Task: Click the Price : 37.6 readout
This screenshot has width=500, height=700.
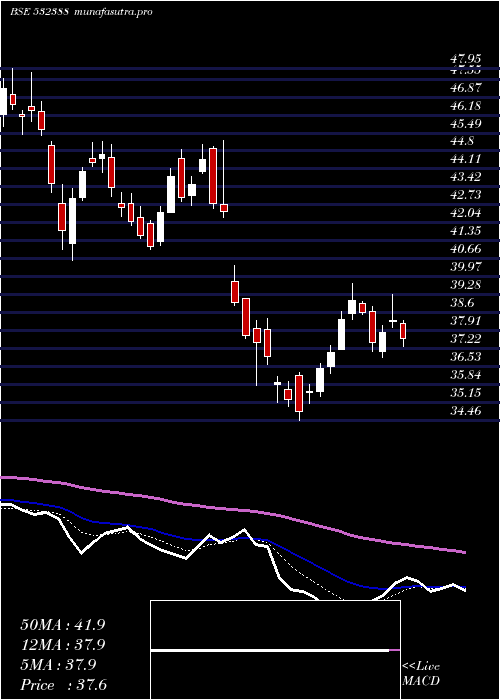Action: [64, 685]
